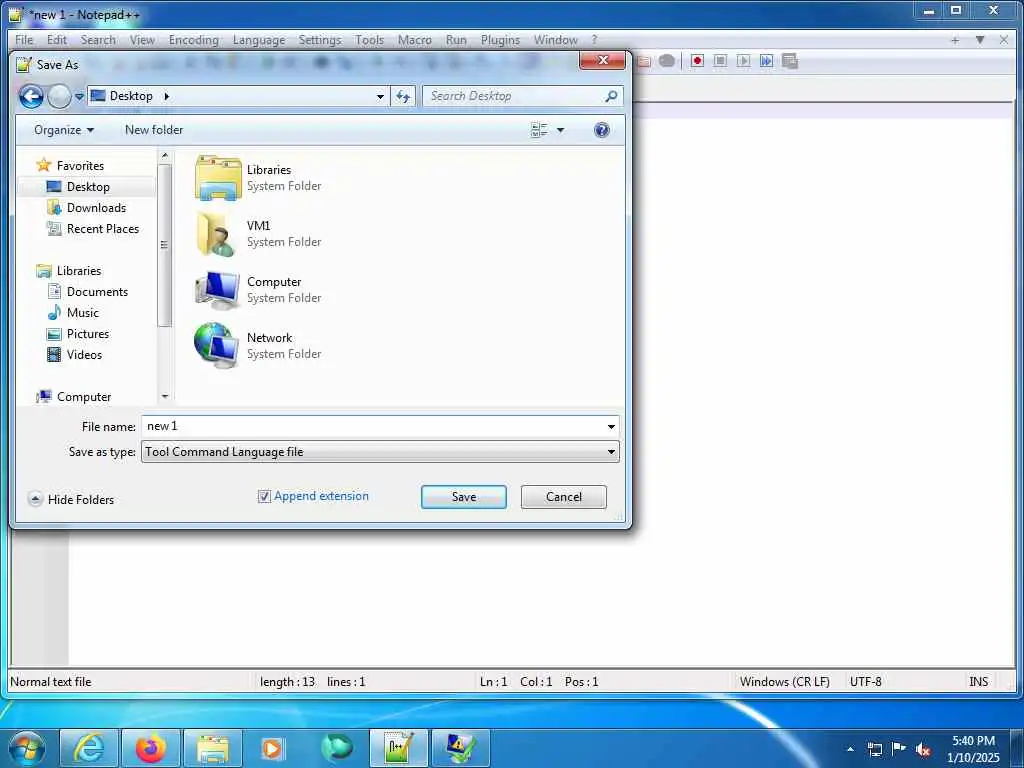Launch Firefox from the taskbar
The image size is (1024, 768).
pos(151,748)
